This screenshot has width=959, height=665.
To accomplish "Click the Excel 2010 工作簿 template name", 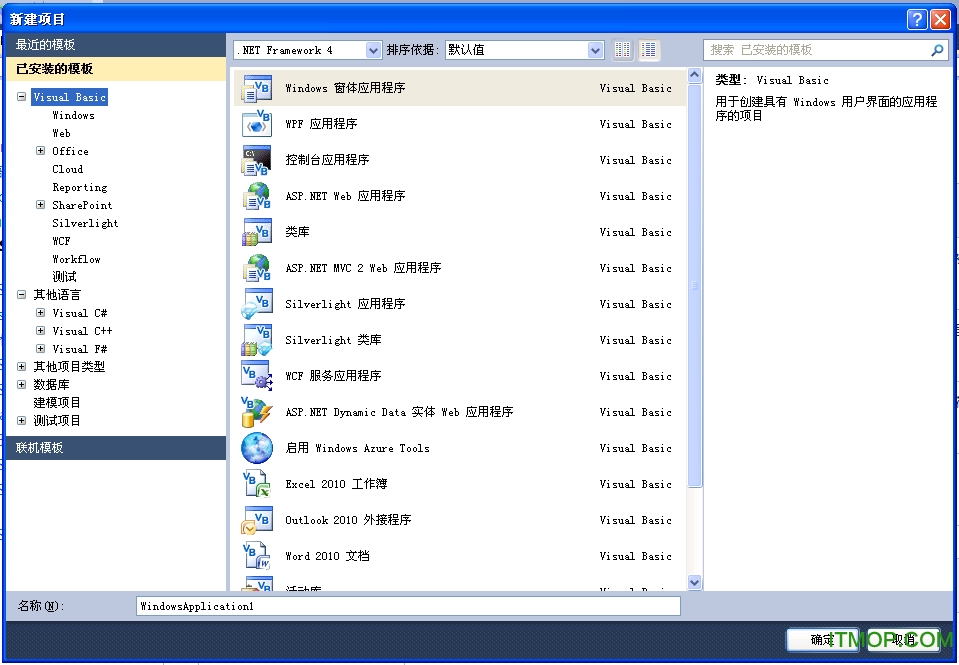I will [x=336, y=485].
